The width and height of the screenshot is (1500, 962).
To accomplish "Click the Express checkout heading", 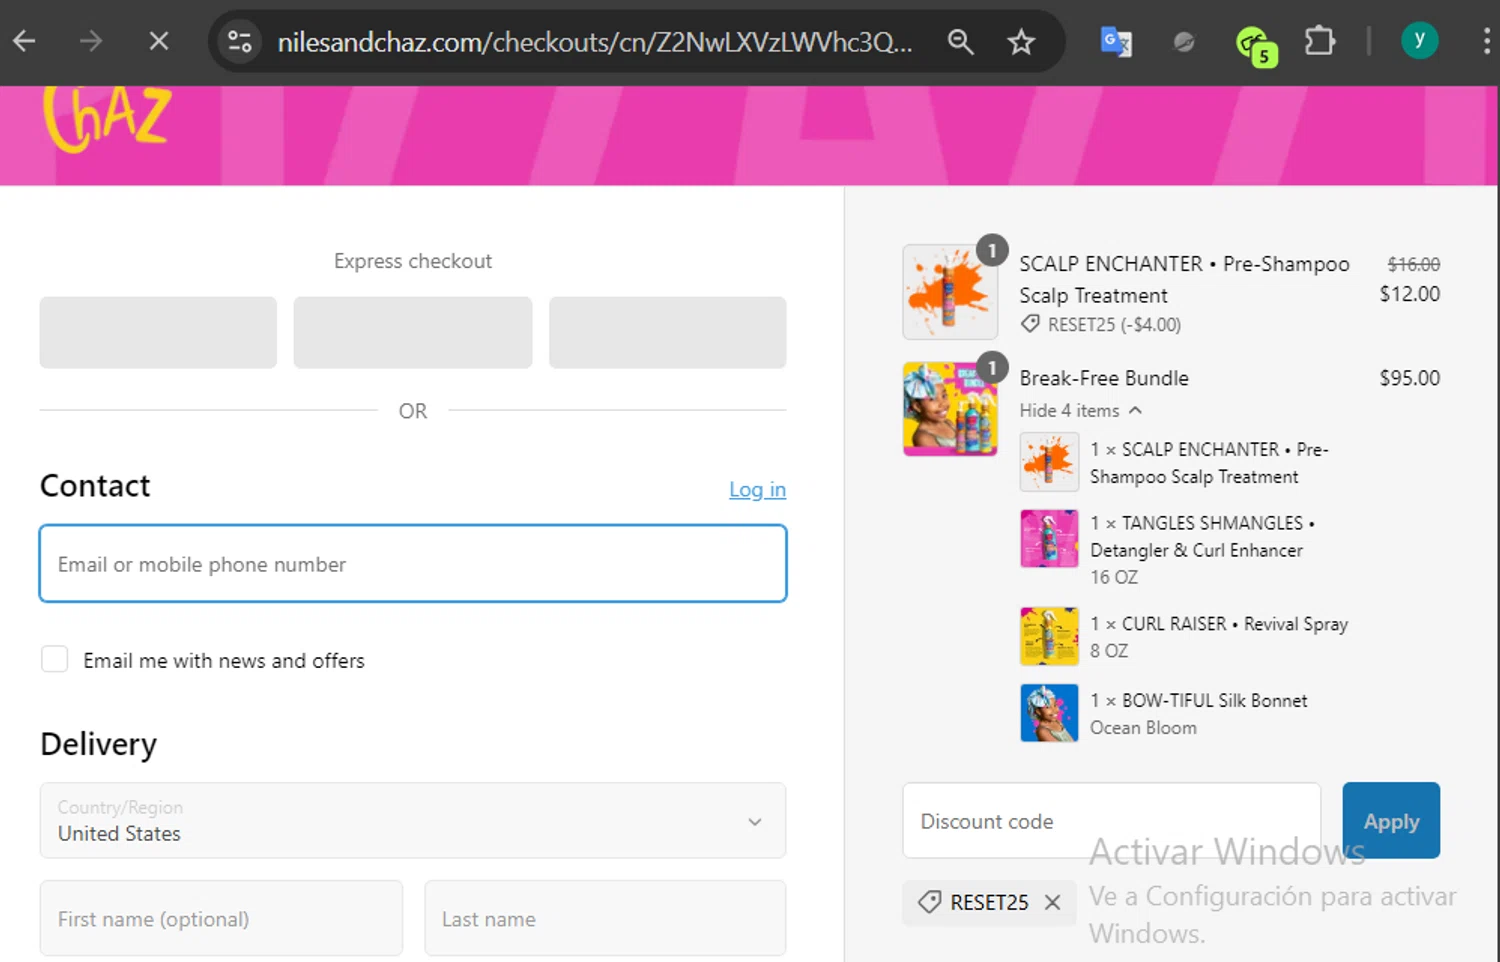I will [413, 261].
